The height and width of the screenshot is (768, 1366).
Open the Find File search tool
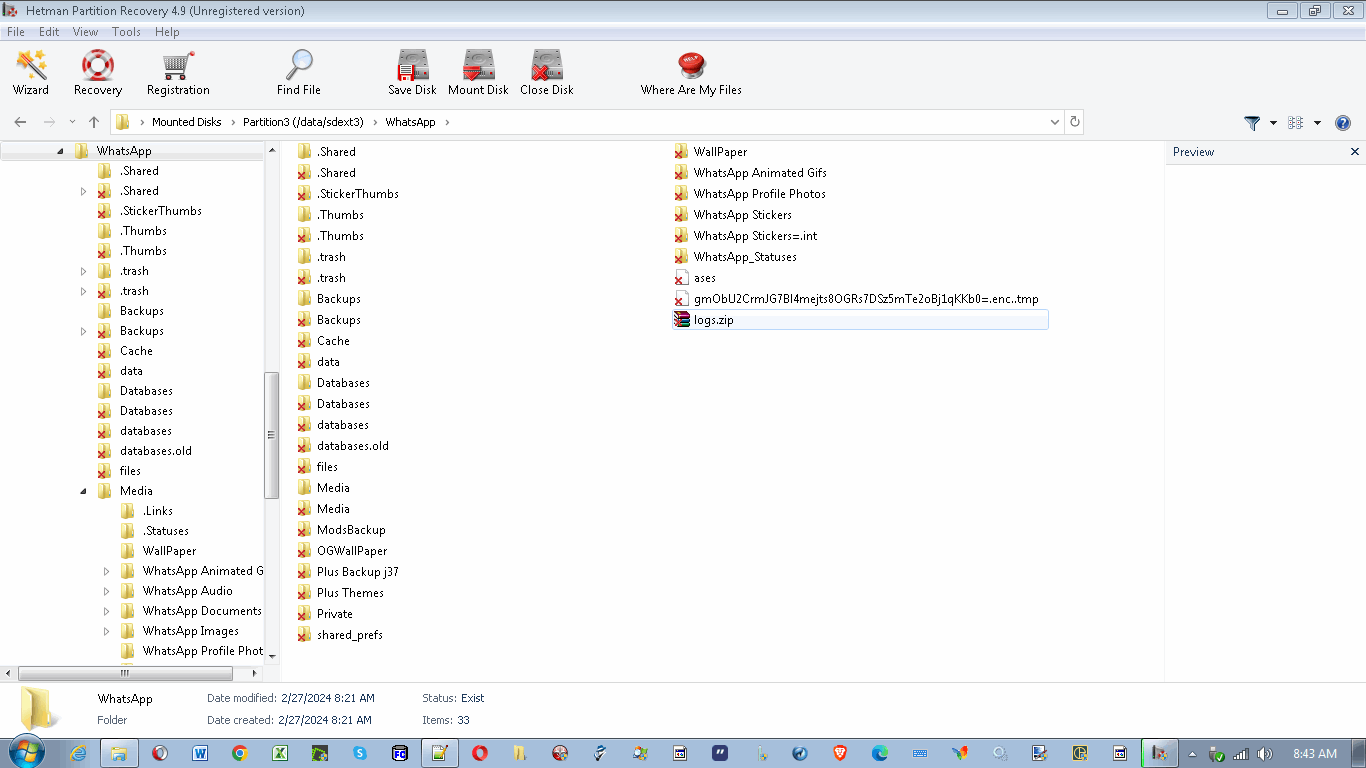coord(299,73)
